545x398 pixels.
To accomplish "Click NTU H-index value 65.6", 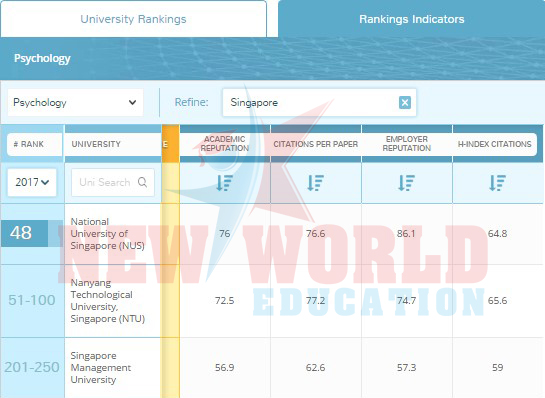I will point(497,300).
